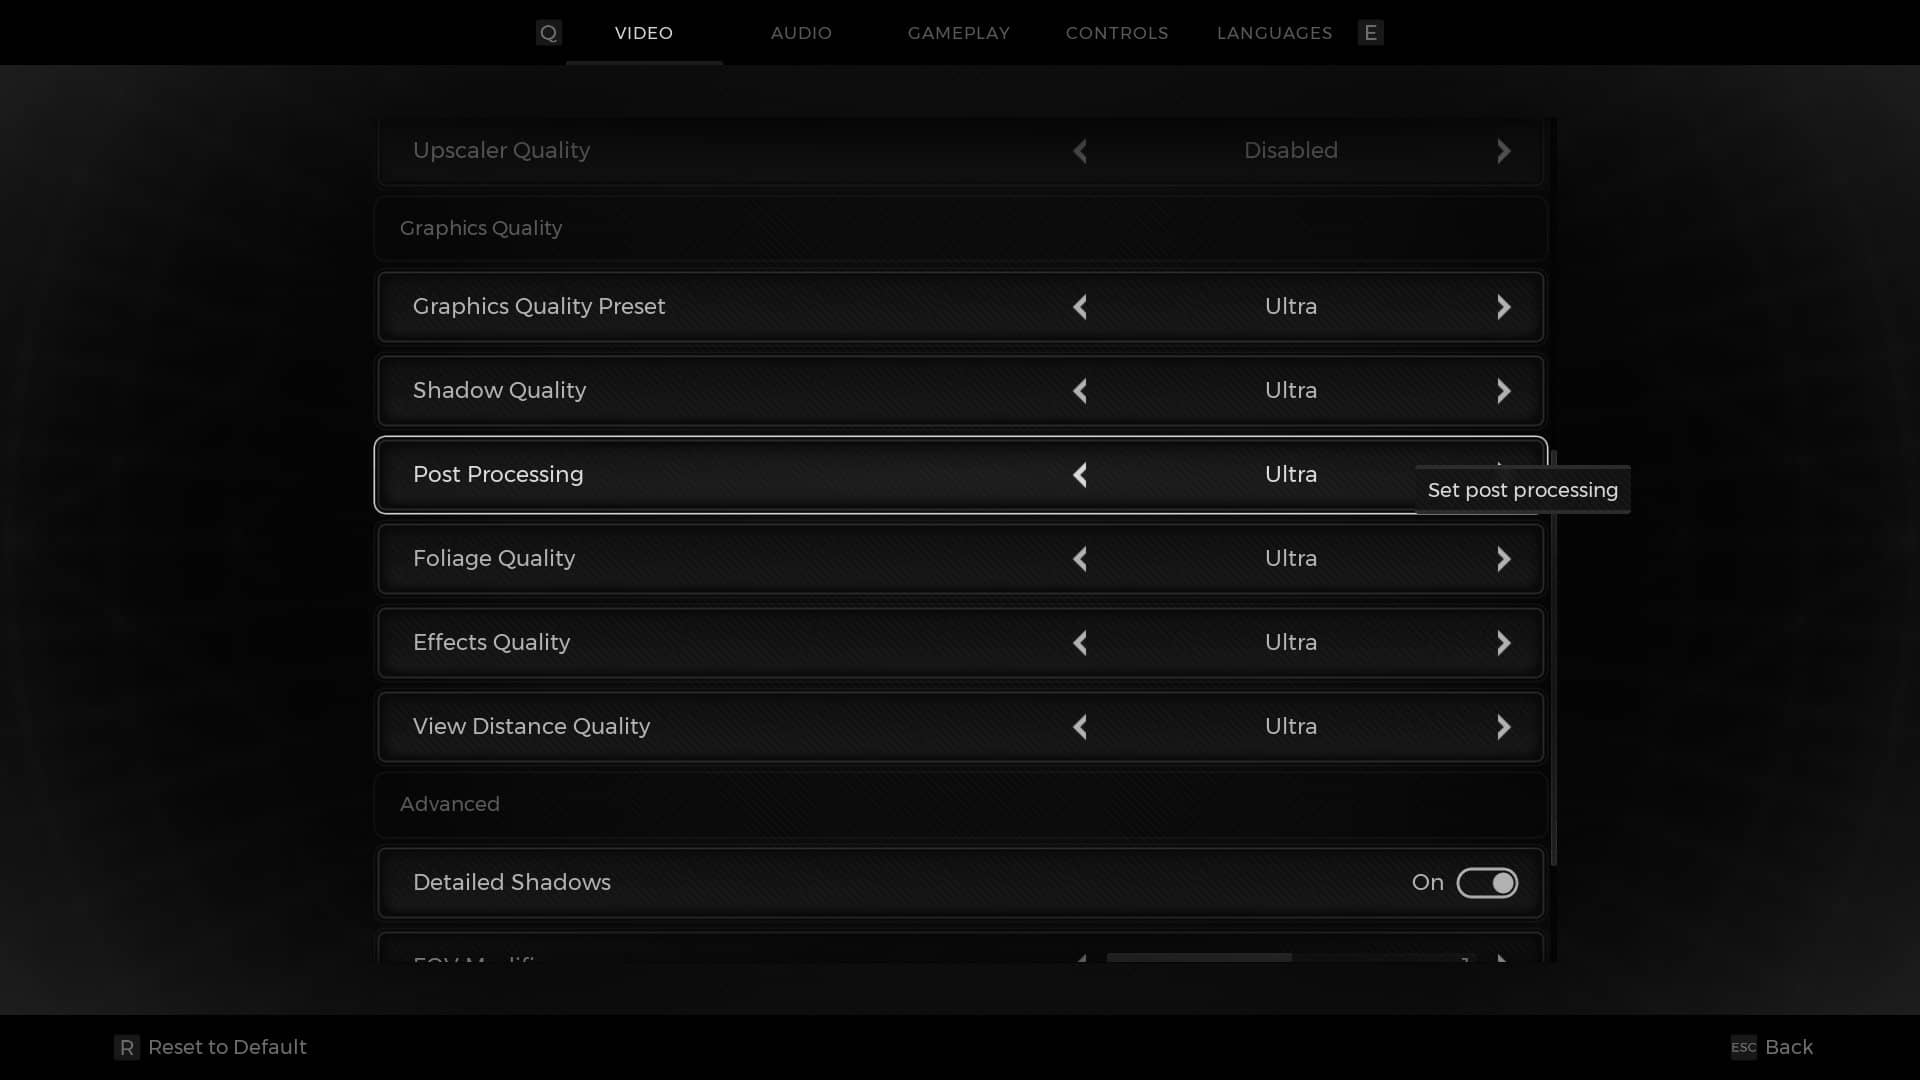
Task: Click the View Distance Quality label
Action: (x=531, y=727)
